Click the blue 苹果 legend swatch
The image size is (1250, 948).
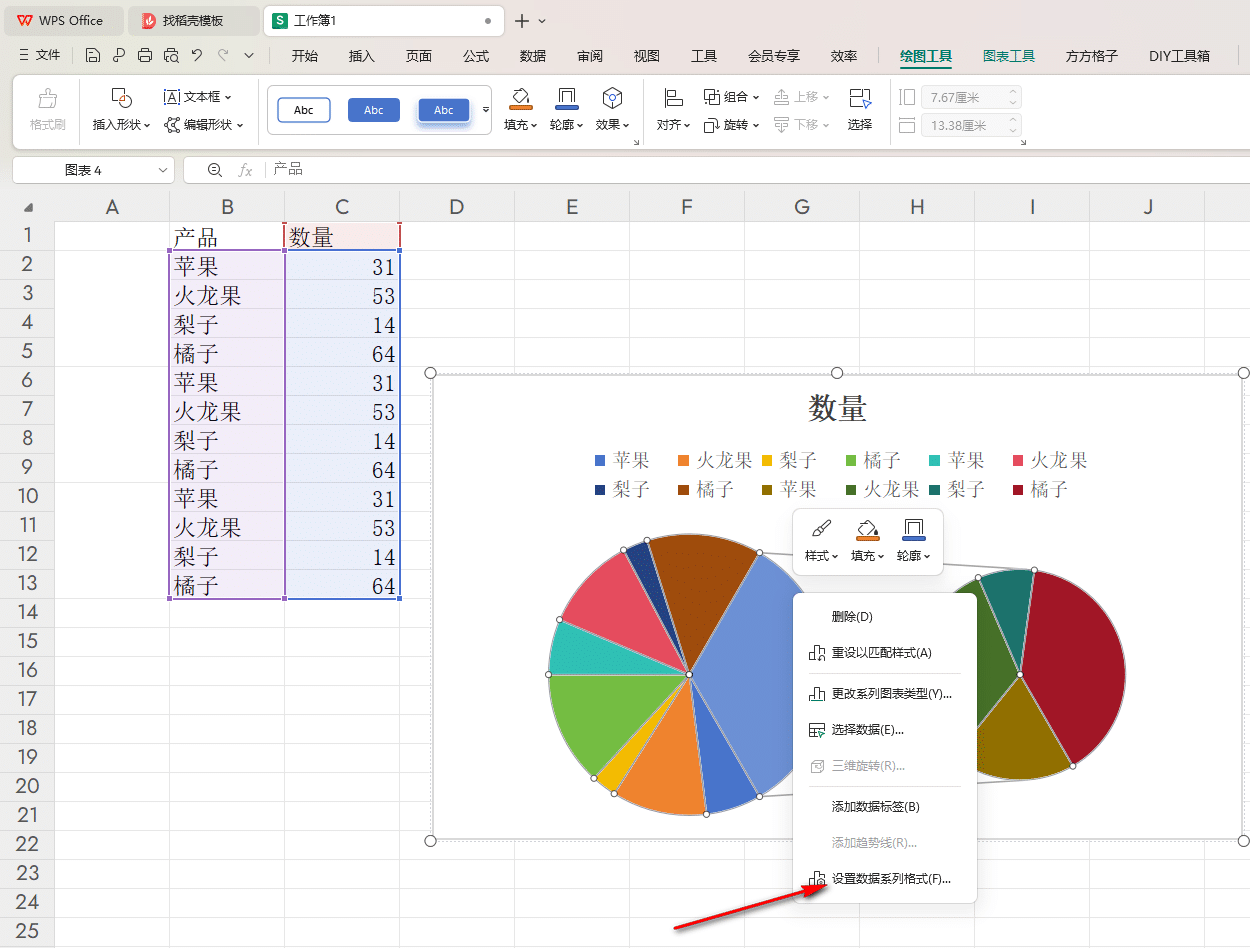(600, 461)
